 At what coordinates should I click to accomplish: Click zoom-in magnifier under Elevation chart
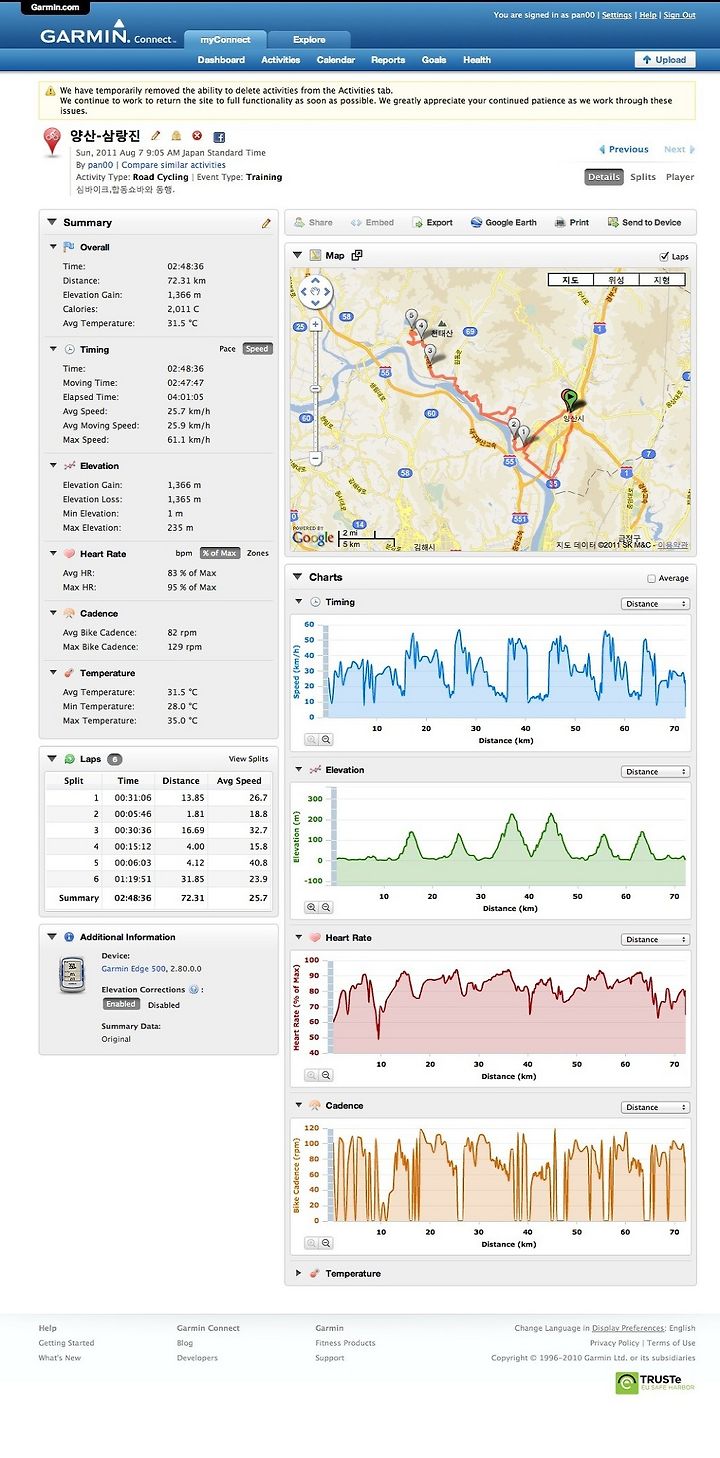pos(311,907)
